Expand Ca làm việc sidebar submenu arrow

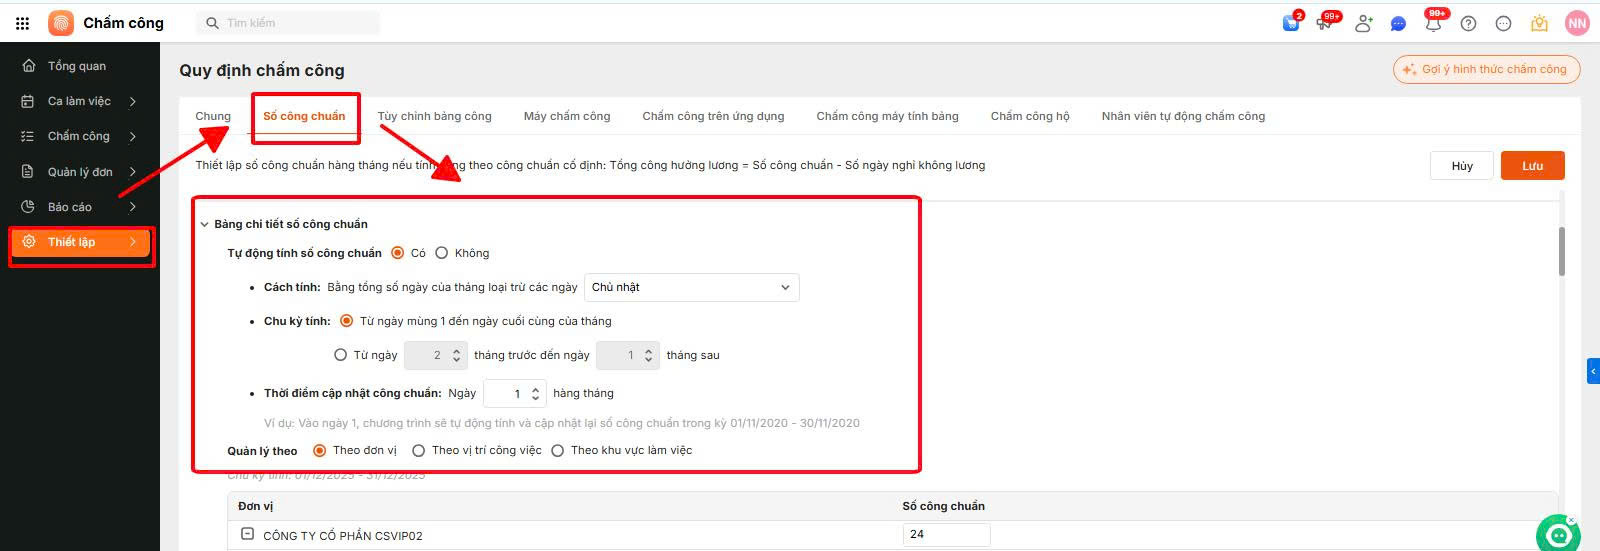pyautogui.click(x=133, y=101)
